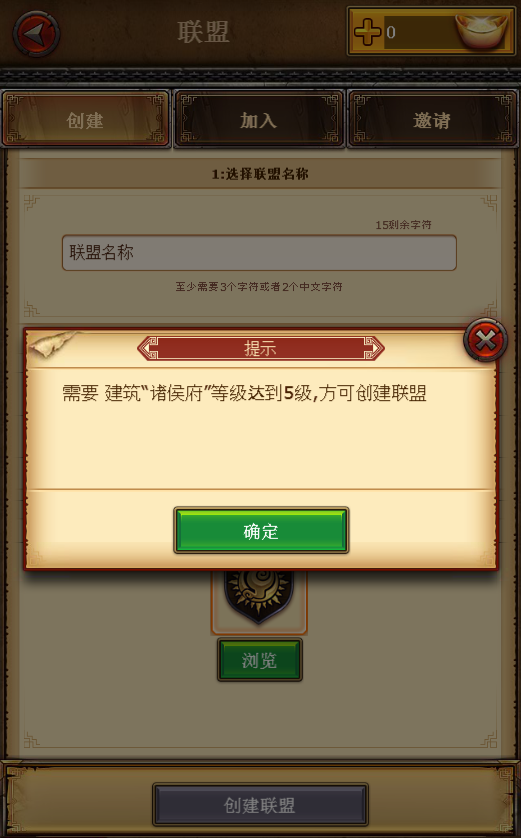Click the 创建联盟 button at bottom
Viewport: 521px width, 838px height.
pos(260,805)
